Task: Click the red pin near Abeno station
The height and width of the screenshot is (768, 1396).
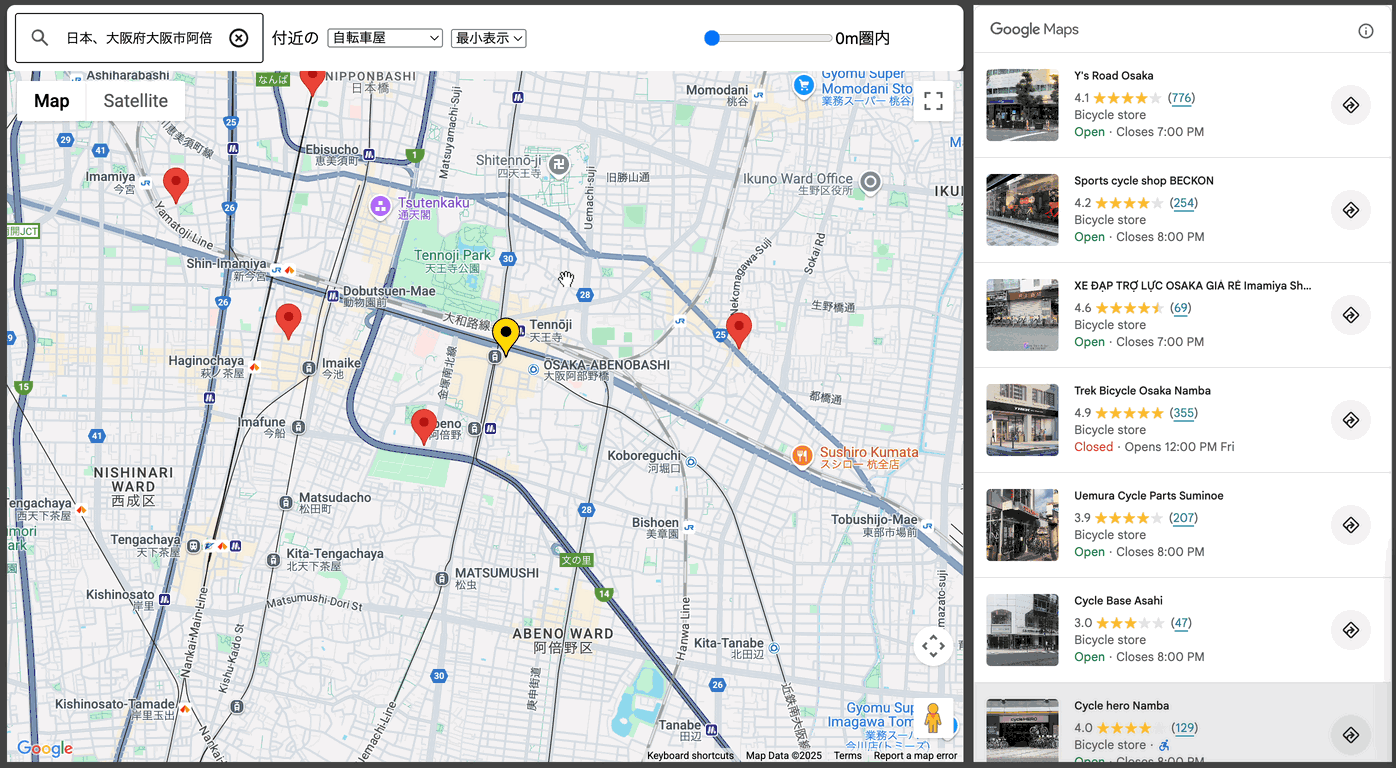Action: click(x=424, y=426)
